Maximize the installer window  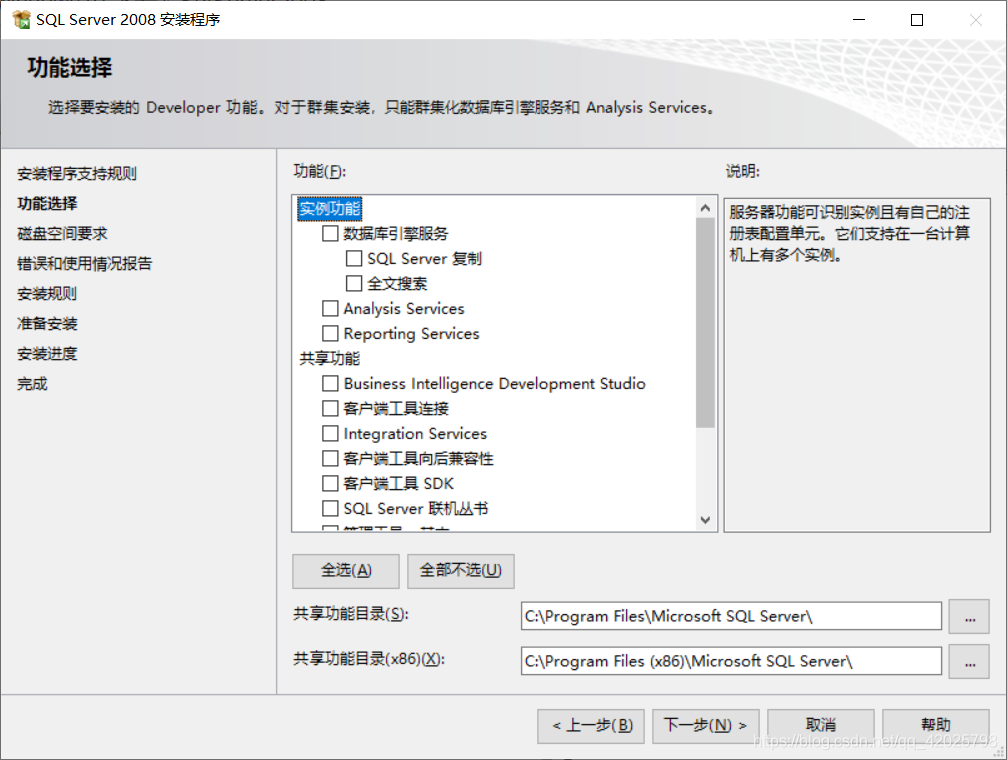[x=917, y=20]
